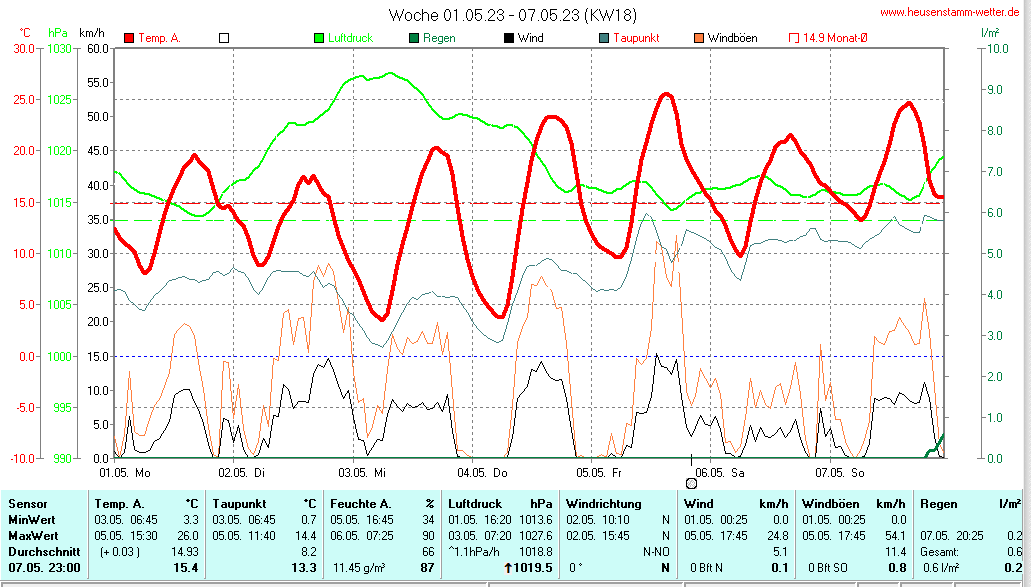Click the upward pressure trend arrow beside 1019.5
This screenshot has height=587, width=1034.
[x=508, y=568]
